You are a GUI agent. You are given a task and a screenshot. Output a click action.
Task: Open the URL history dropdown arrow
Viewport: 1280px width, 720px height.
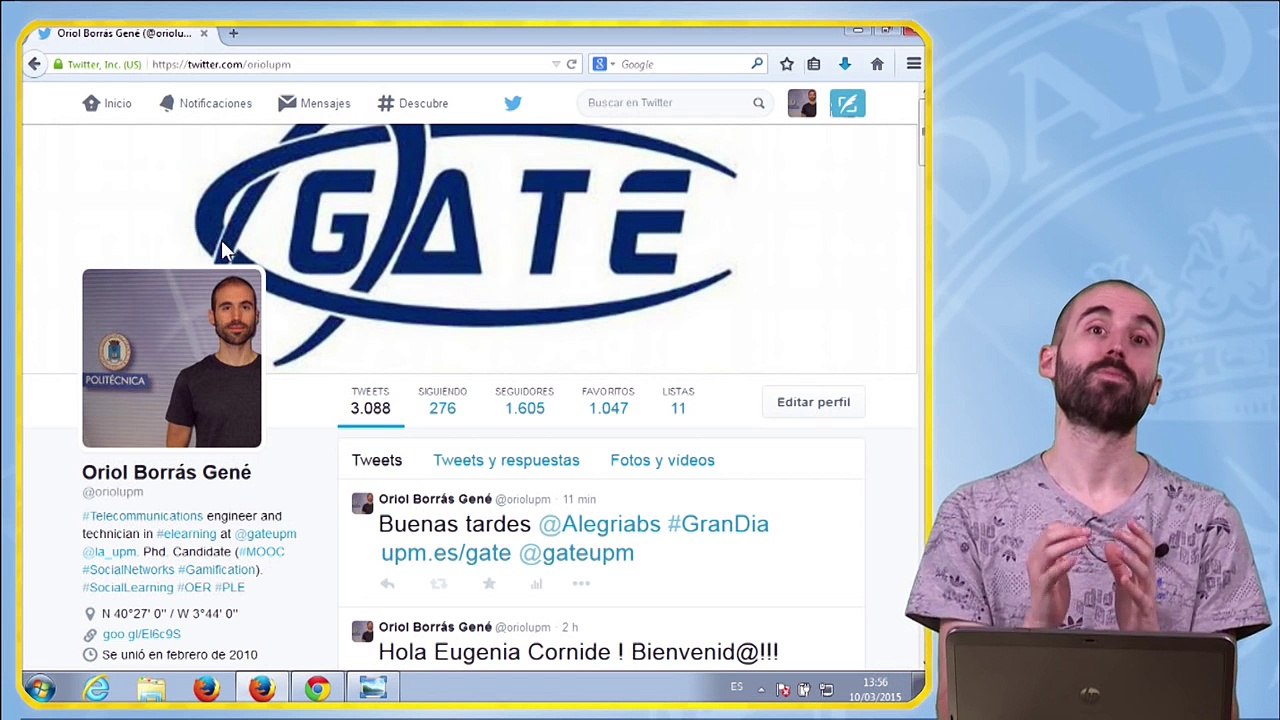coord(556,64)
